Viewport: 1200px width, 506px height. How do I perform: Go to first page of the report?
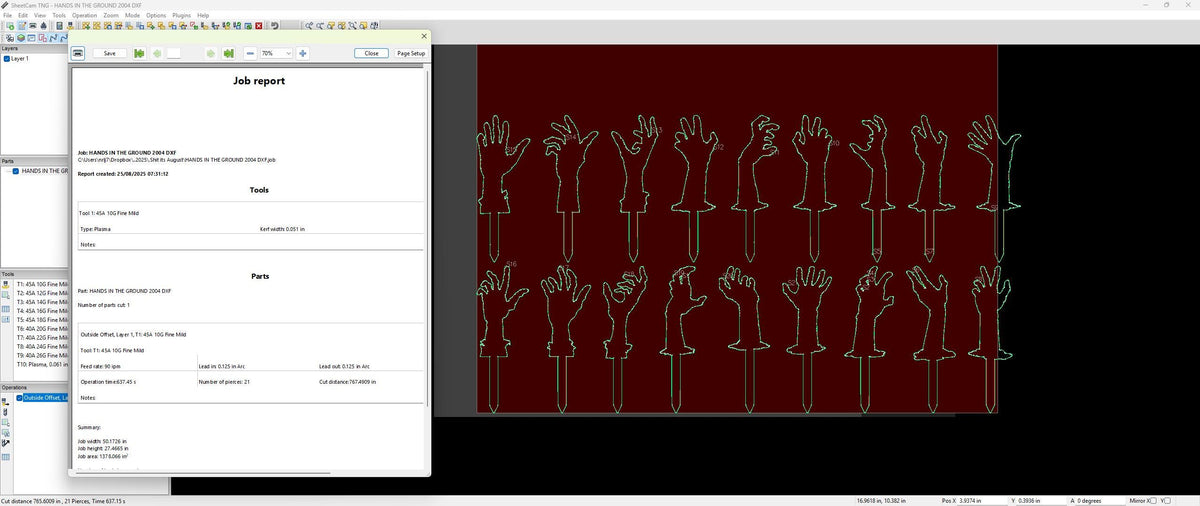pyautogui.click(x=139, y=53)
